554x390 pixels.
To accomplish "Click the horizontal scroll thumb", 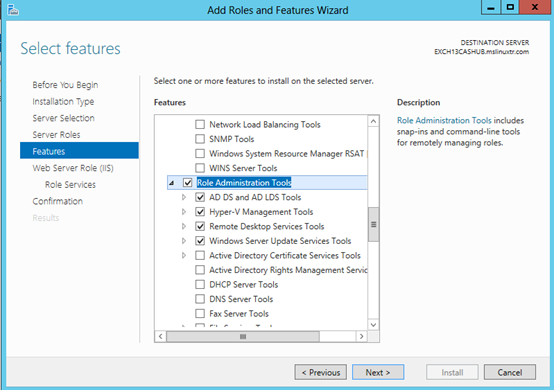I will 243,336.
